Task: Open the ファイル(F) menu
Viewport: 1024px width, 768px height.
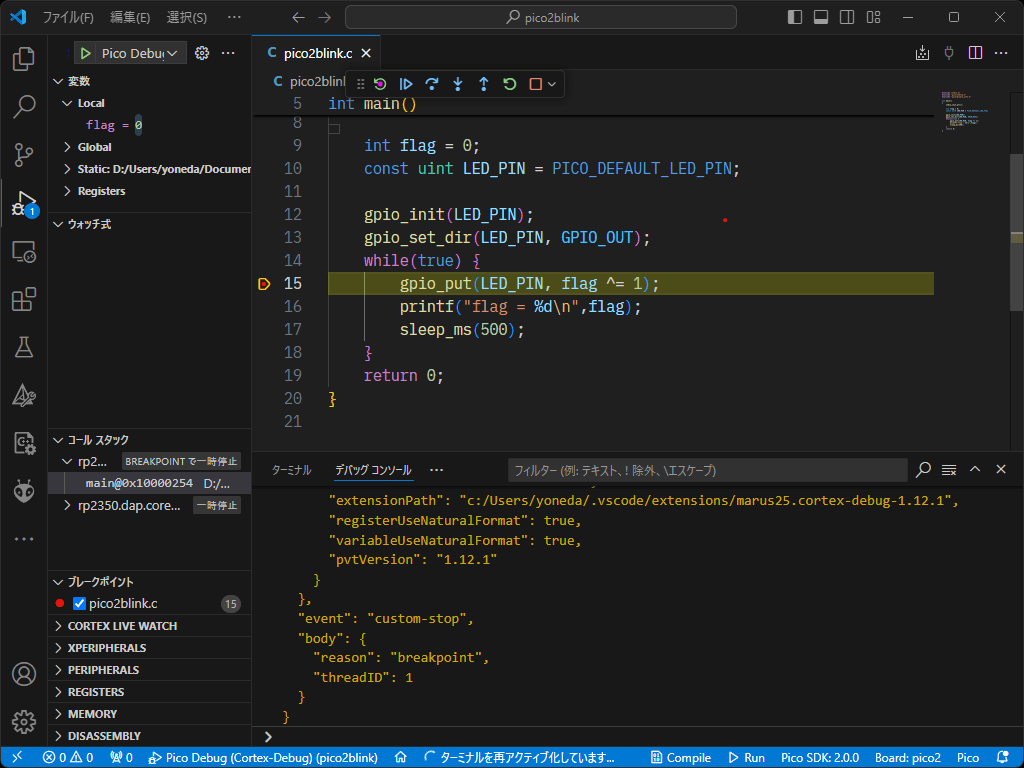Action: click(x=68, y=17)
